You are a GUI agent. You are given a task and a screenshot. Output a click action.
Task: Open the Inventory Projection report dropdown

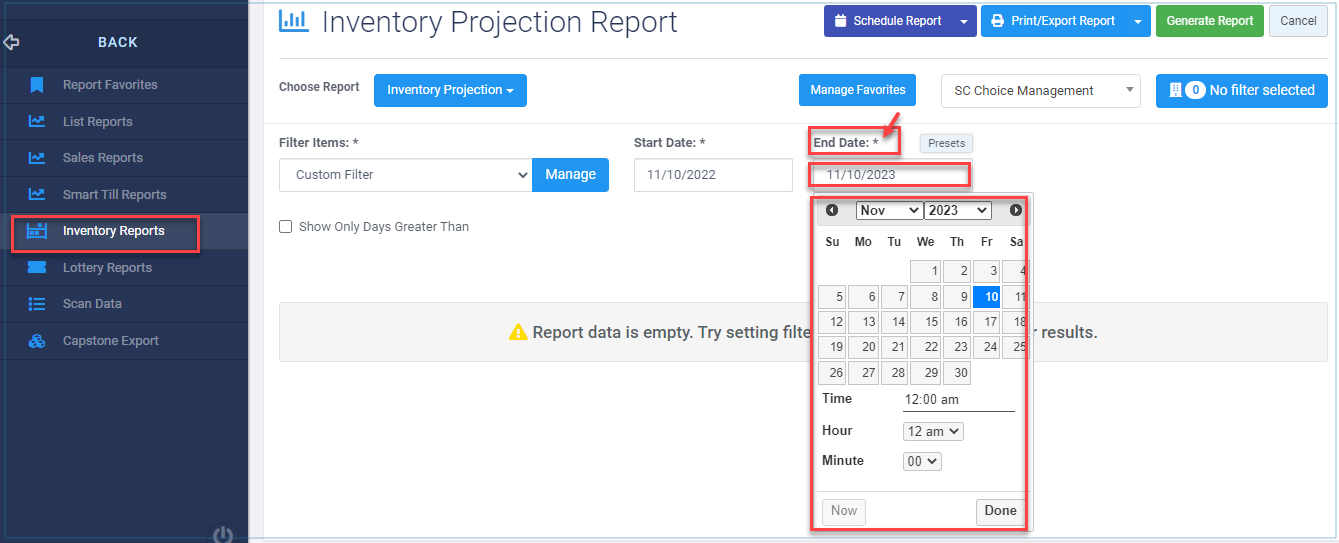[x=450, y=90]
